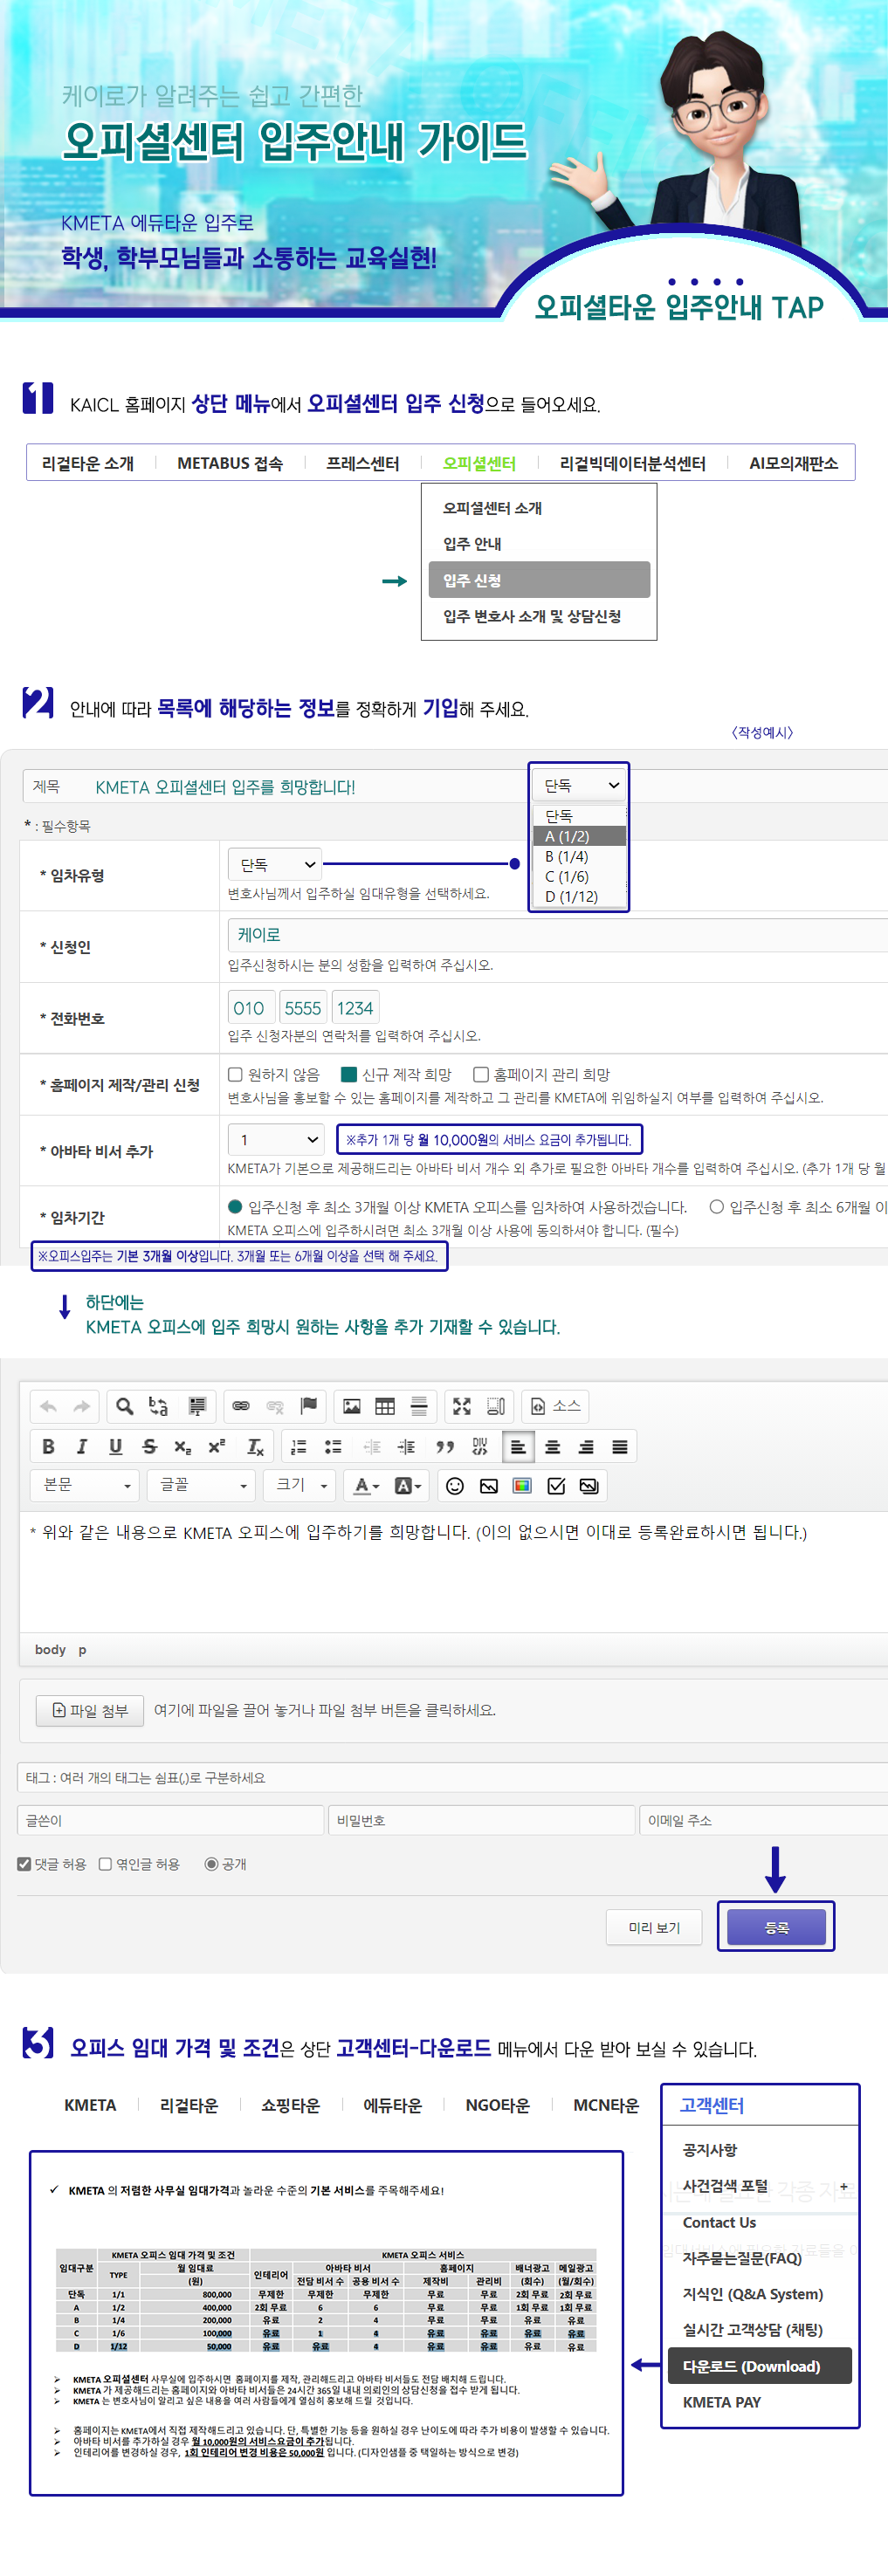Viewport: 888px width, 2576px height.
Task: Toggle the '댓글 허용' checkbox
Action: pyautogui.click(x=24, y=1864)
